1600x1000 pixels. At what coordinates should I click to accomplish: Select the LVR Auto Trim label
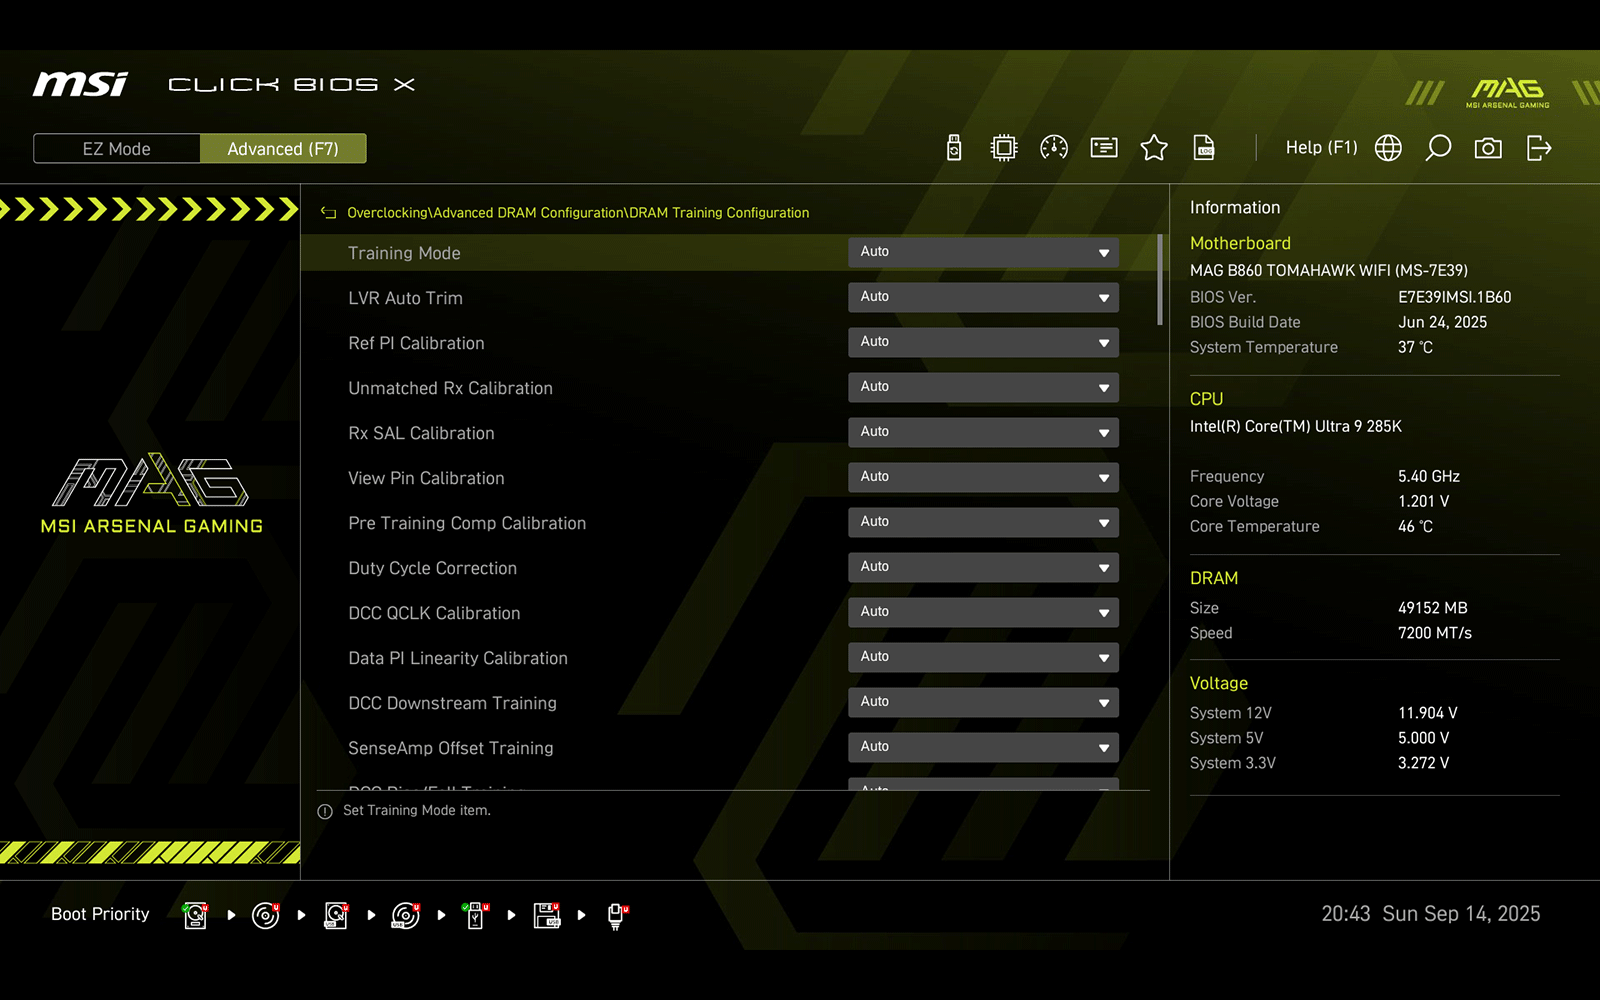(405, 298)
